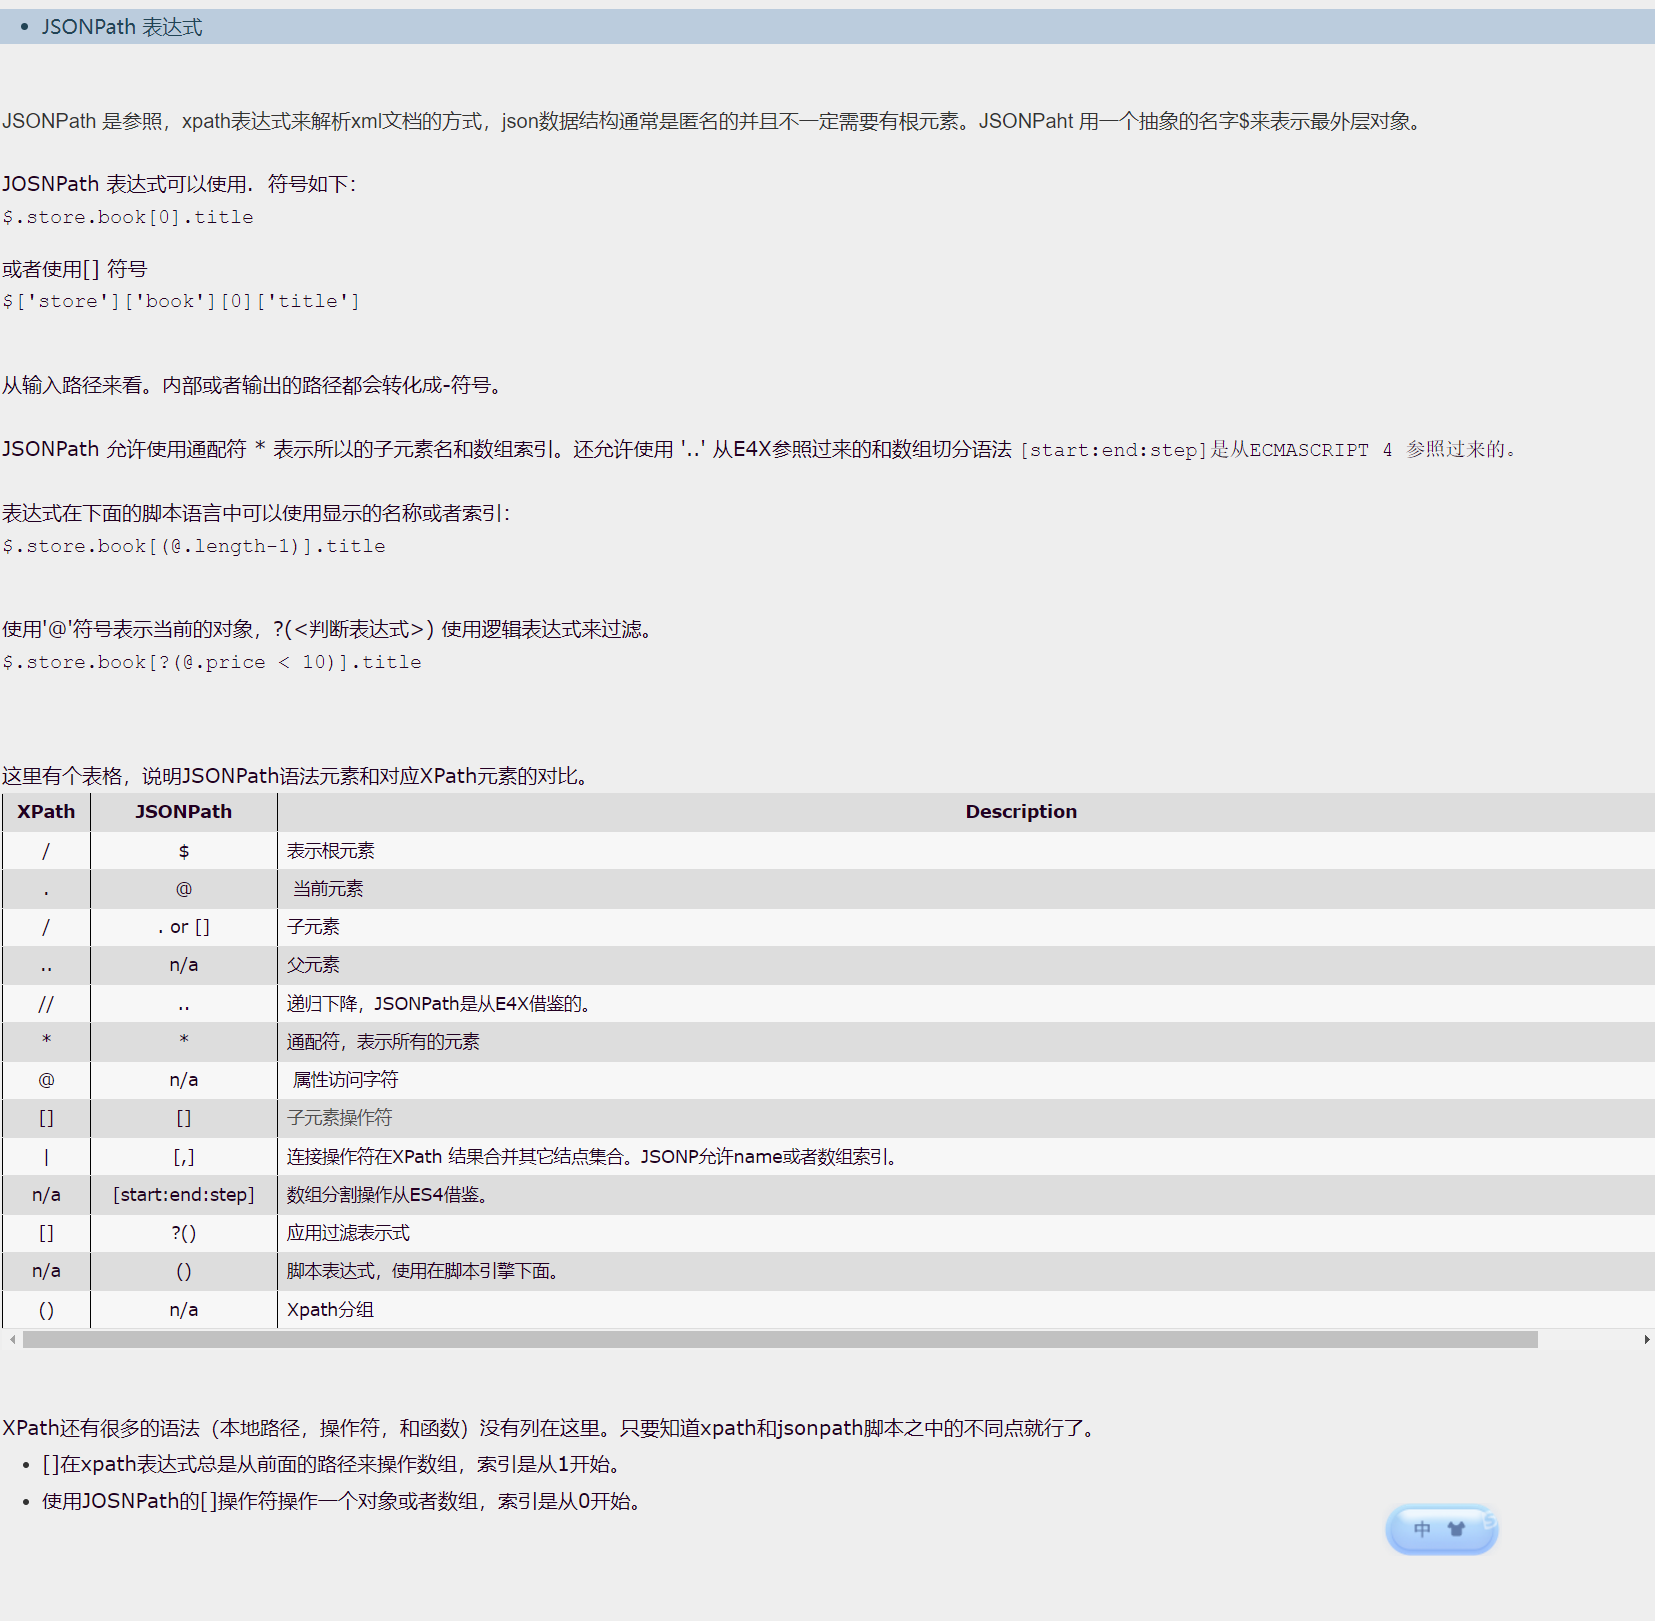Viewport: 1655px width, 1621px height.
Task: Click the scrollbar right arrow
Action: point(1646,1339)
